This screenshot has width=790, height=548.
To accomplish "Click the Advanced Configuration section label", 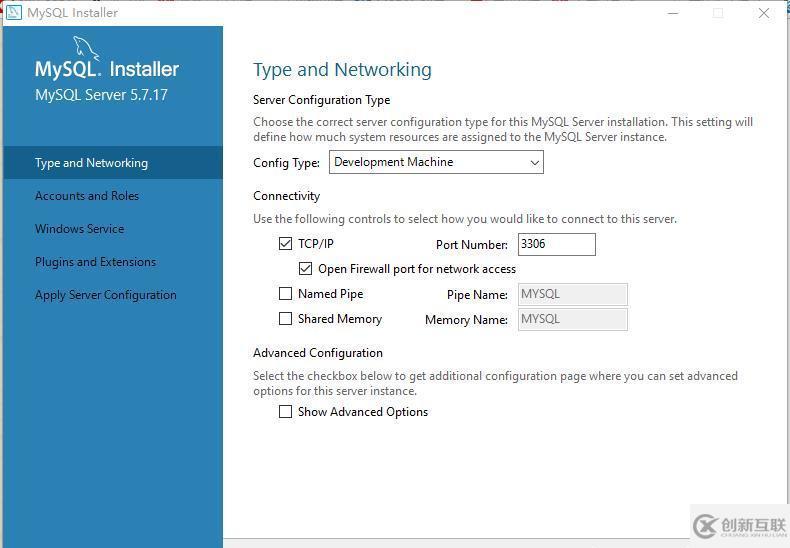I will (318, 353).
